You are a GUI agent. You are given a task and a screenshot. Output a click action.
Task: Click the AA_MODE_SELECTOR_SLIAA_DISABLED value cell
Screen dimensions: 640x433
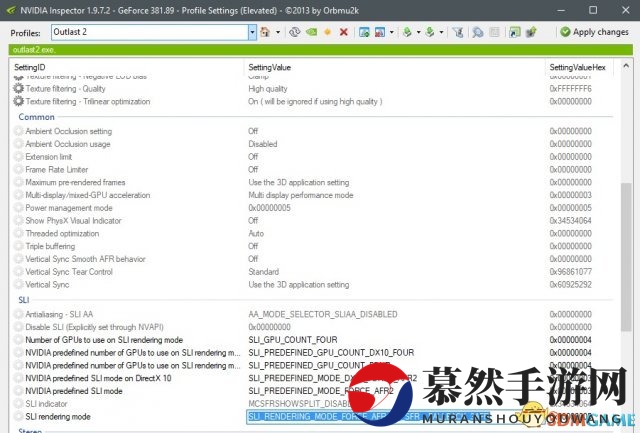322,314
